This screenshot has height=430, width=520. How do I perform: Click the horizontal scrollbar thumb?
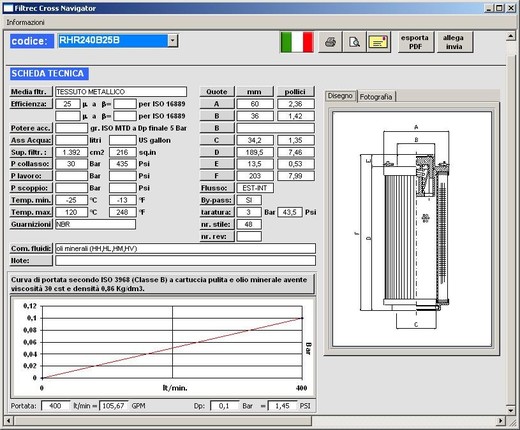(162, 421)
